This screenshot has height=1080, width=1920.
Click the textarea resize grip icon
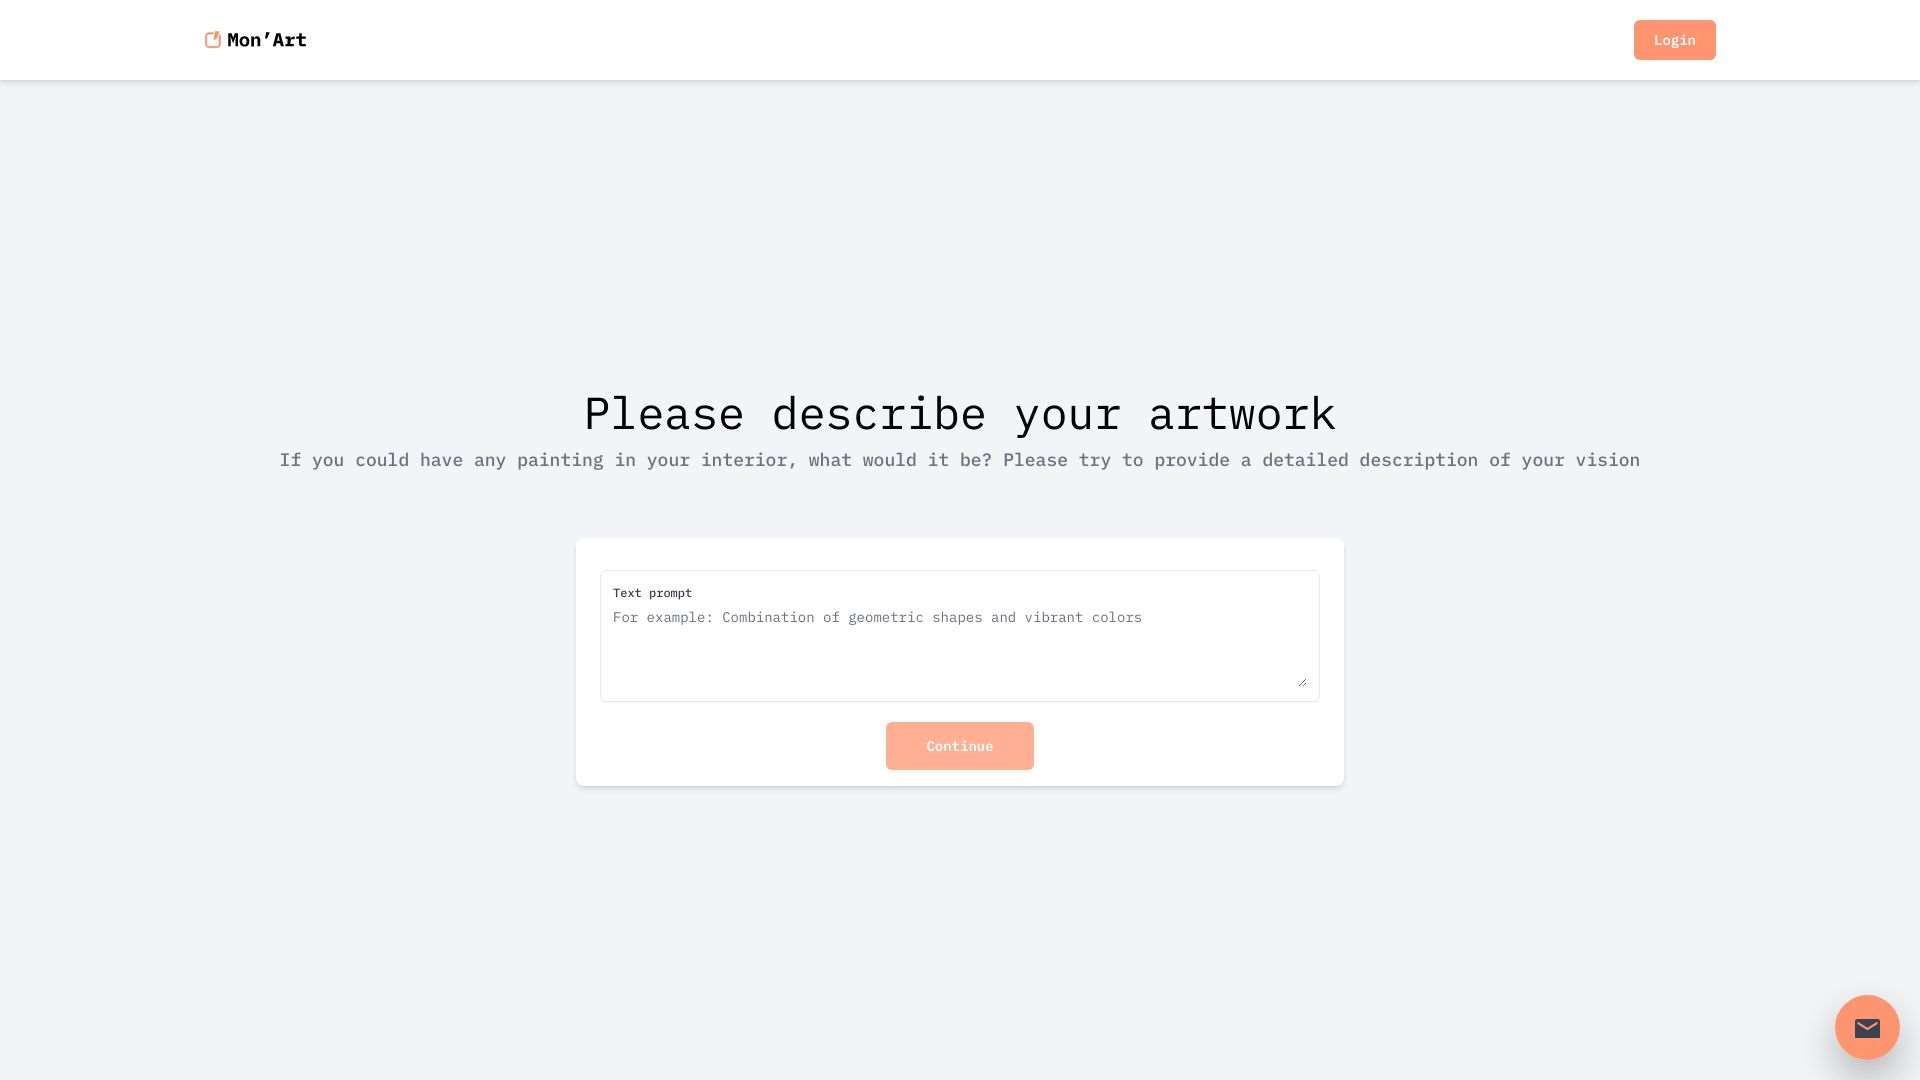tap(1302, 681)
